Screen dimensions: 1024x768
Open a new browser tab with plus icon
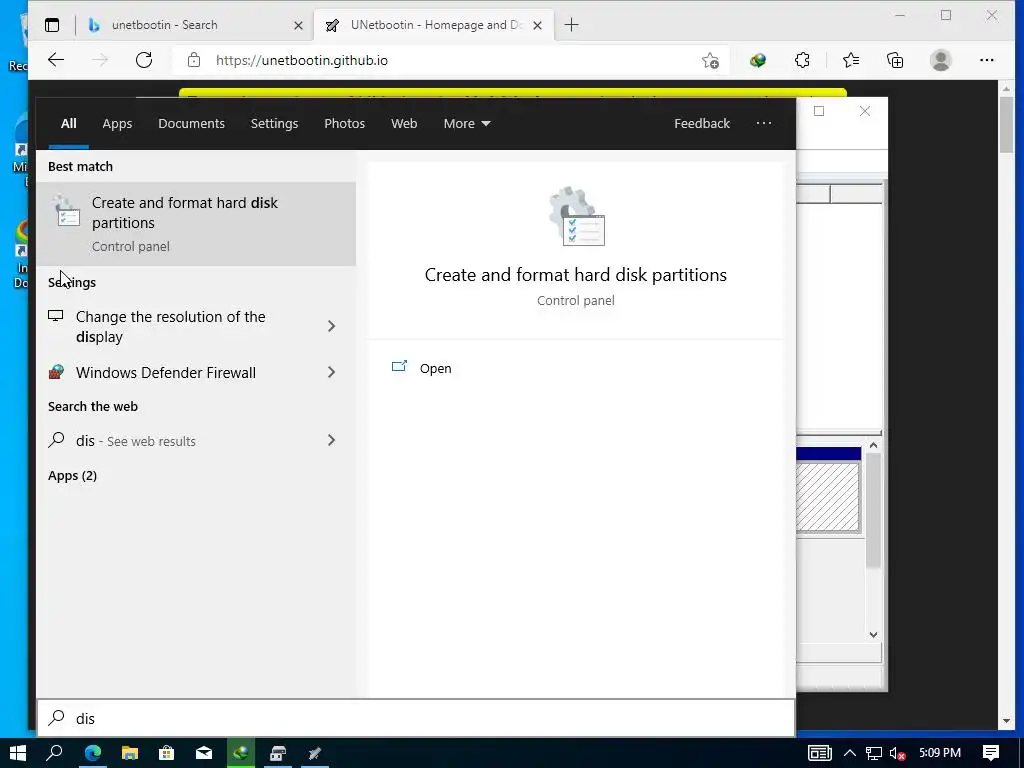(571, 25)
